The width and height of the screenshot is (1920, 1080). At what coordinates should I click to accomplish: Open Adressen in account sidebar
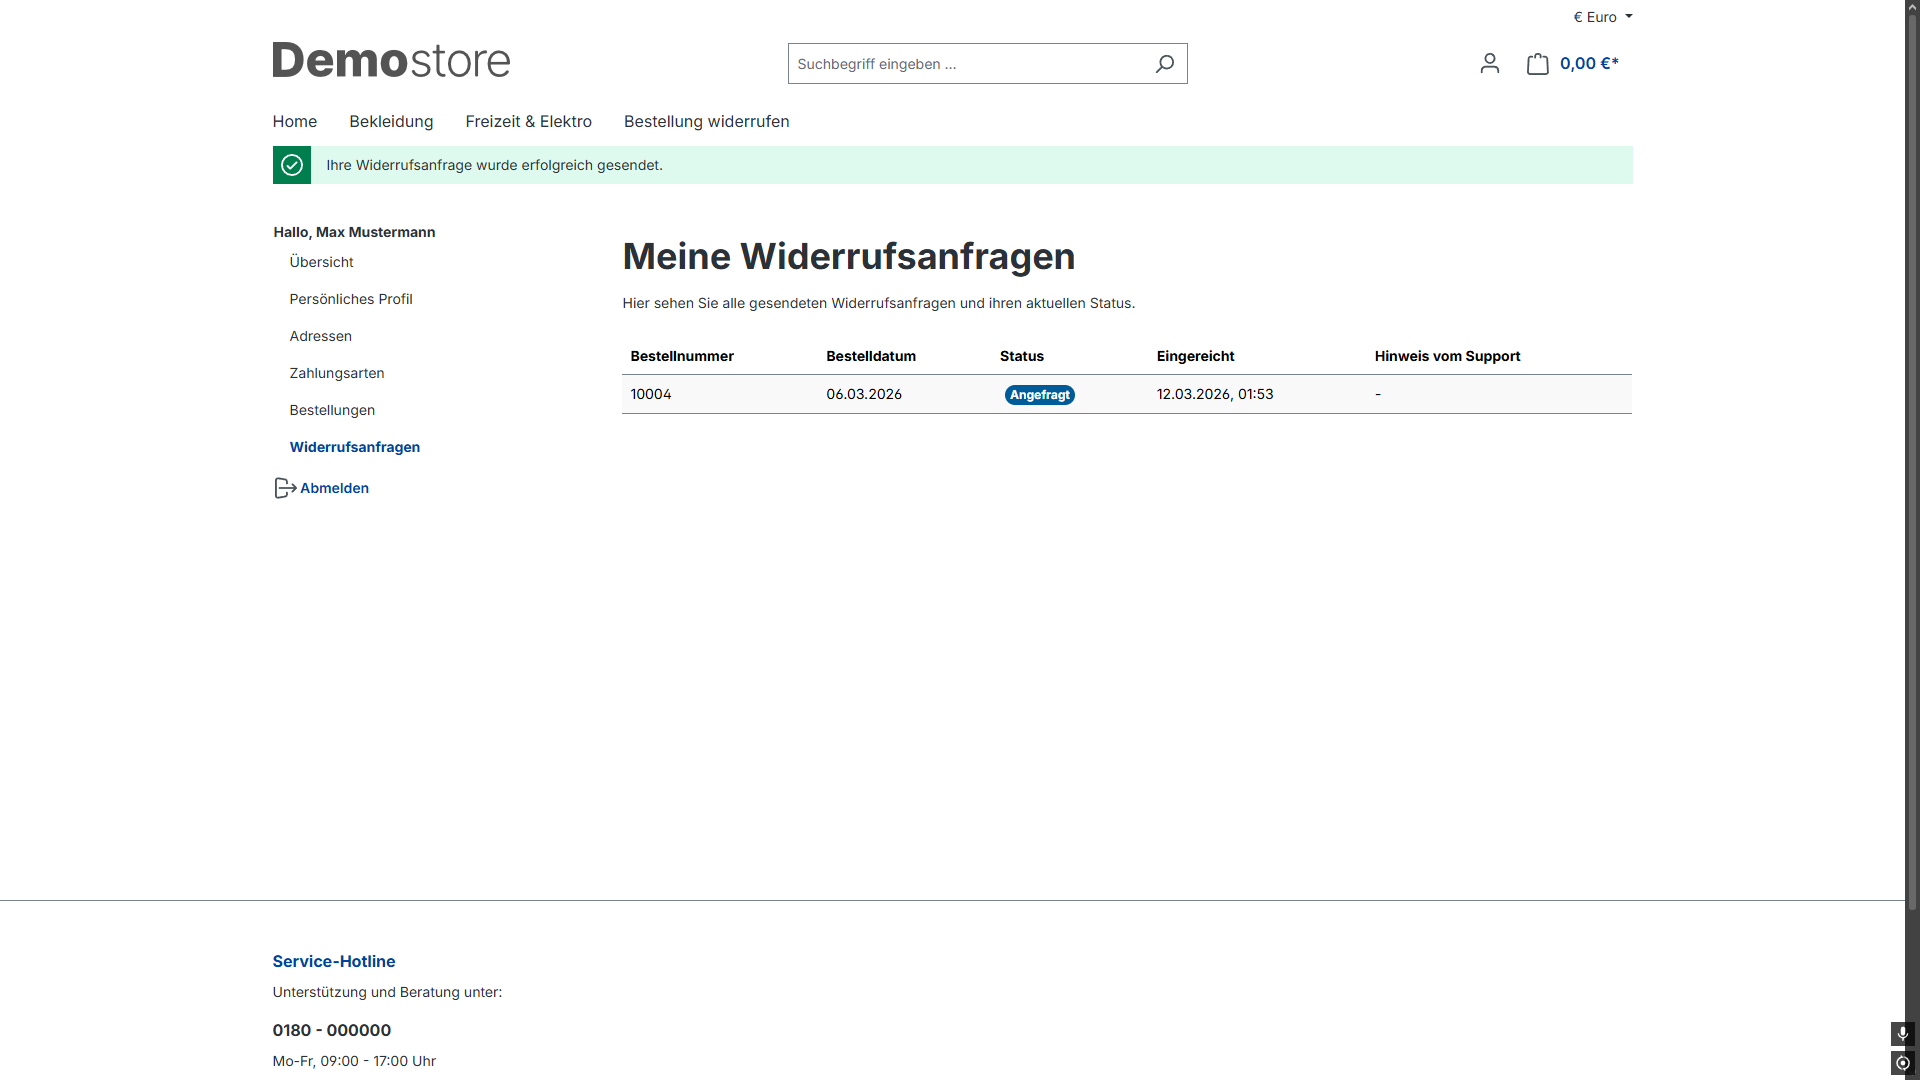320,336
